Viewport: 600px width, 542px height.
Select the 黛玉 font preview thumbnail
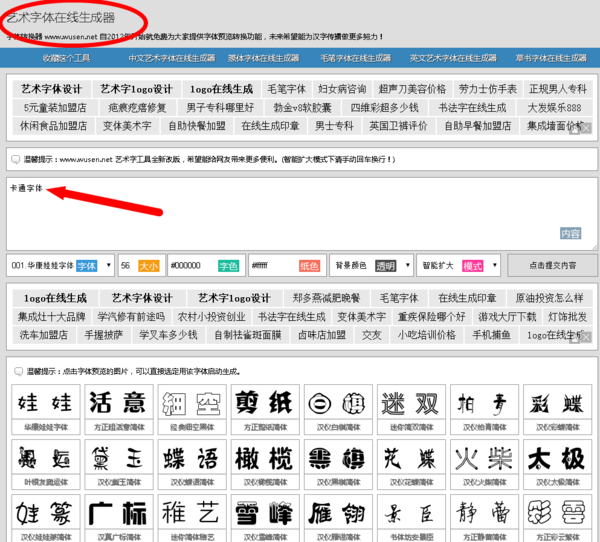pyautogui.click(x=119, y=465)
